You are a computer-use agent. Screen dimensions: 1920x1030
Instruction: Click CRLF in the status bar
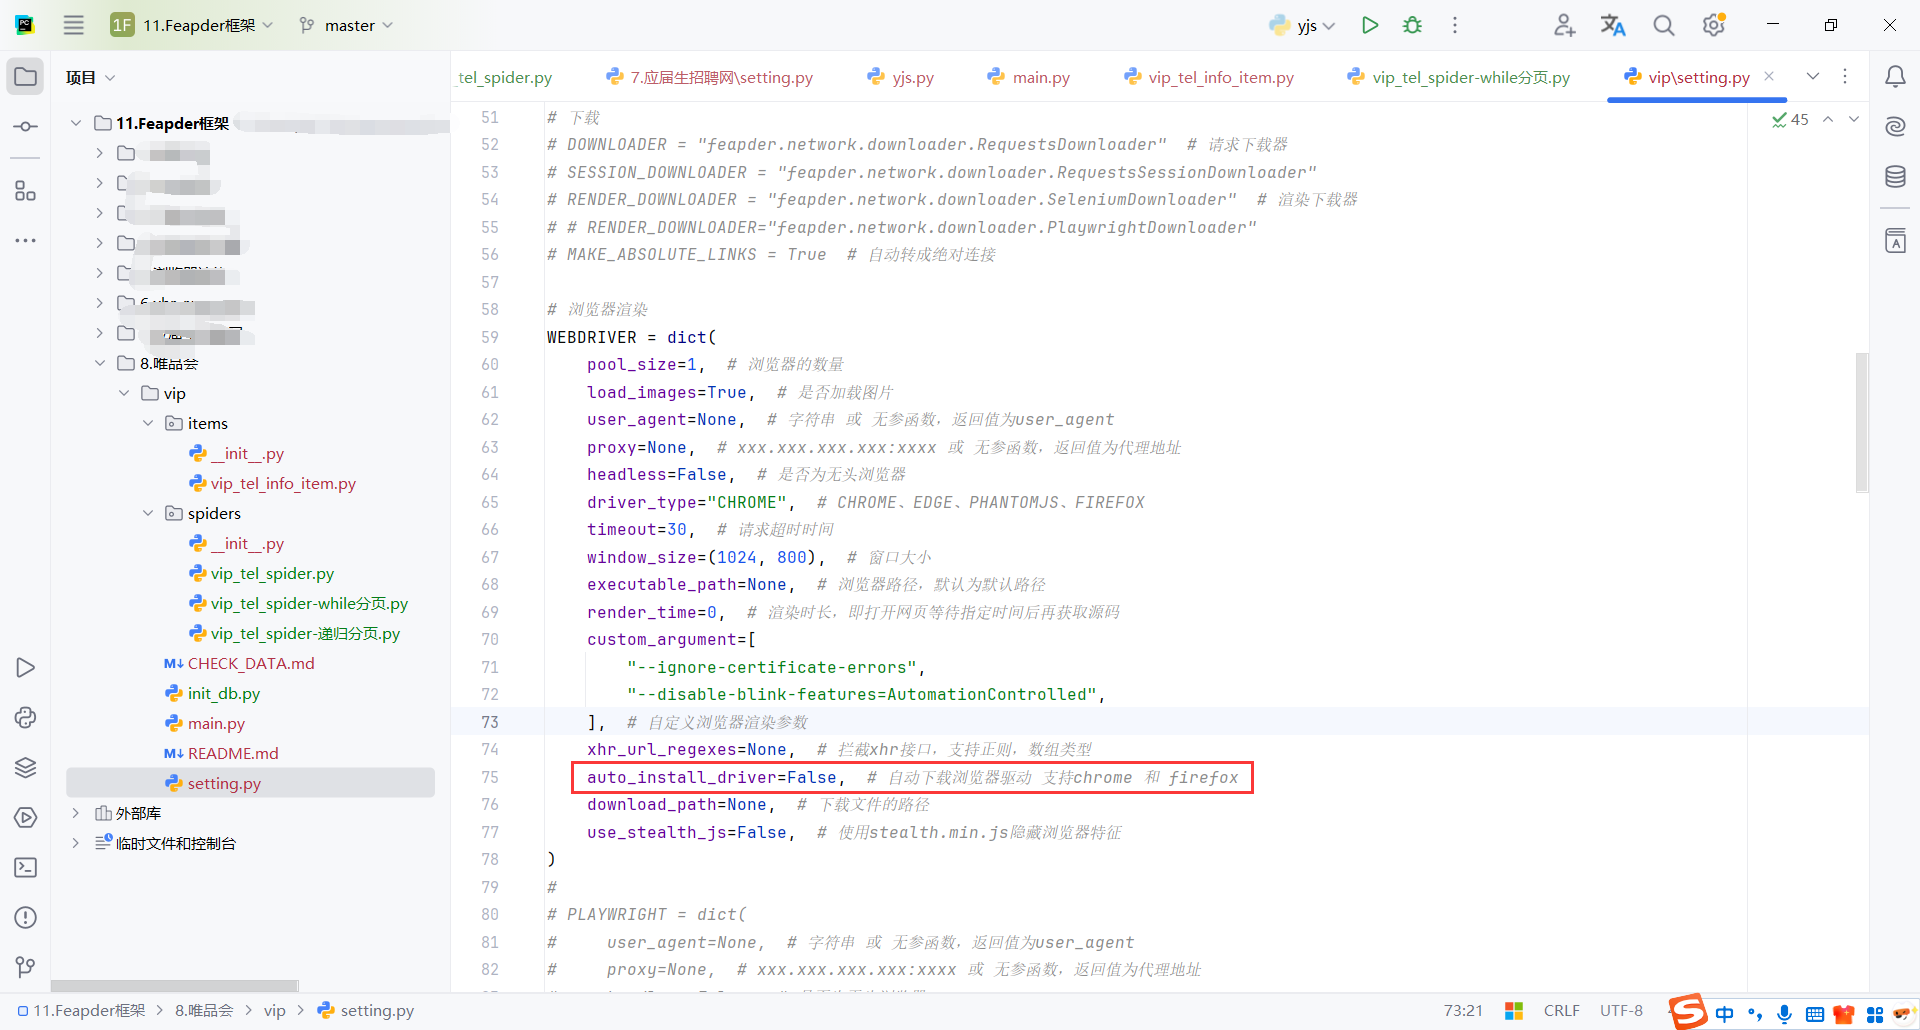pyautogui.click(x=1560, y=1010)
